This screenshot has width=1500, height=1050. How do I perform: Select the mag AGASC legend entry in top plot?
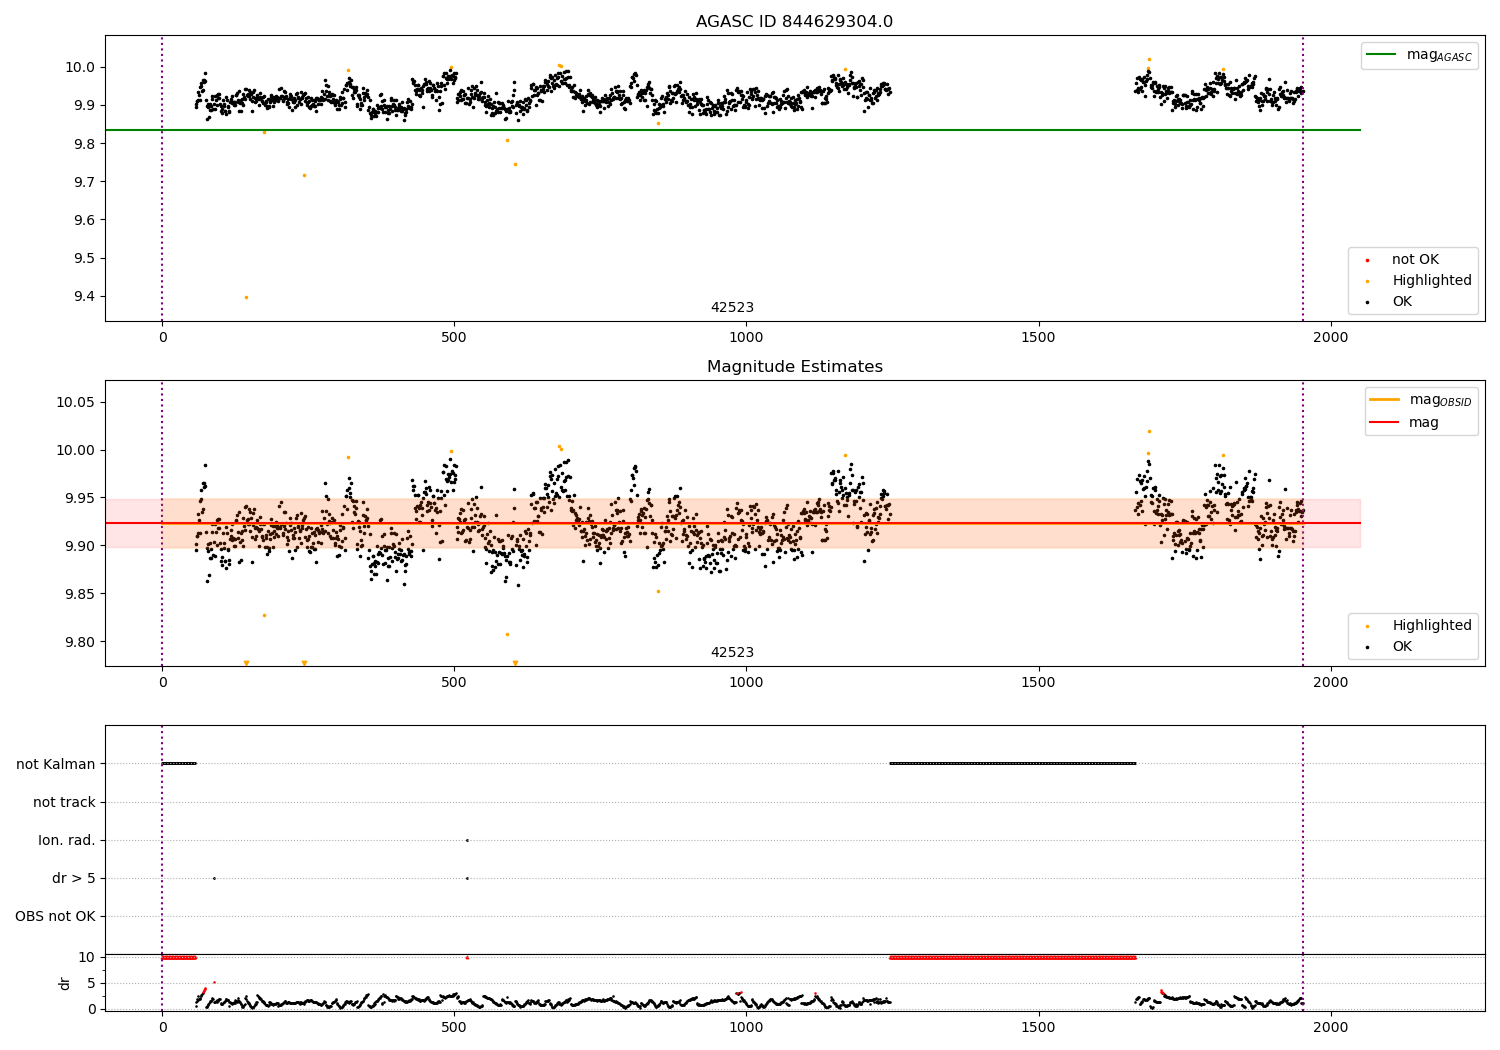tap(1419, 55)
